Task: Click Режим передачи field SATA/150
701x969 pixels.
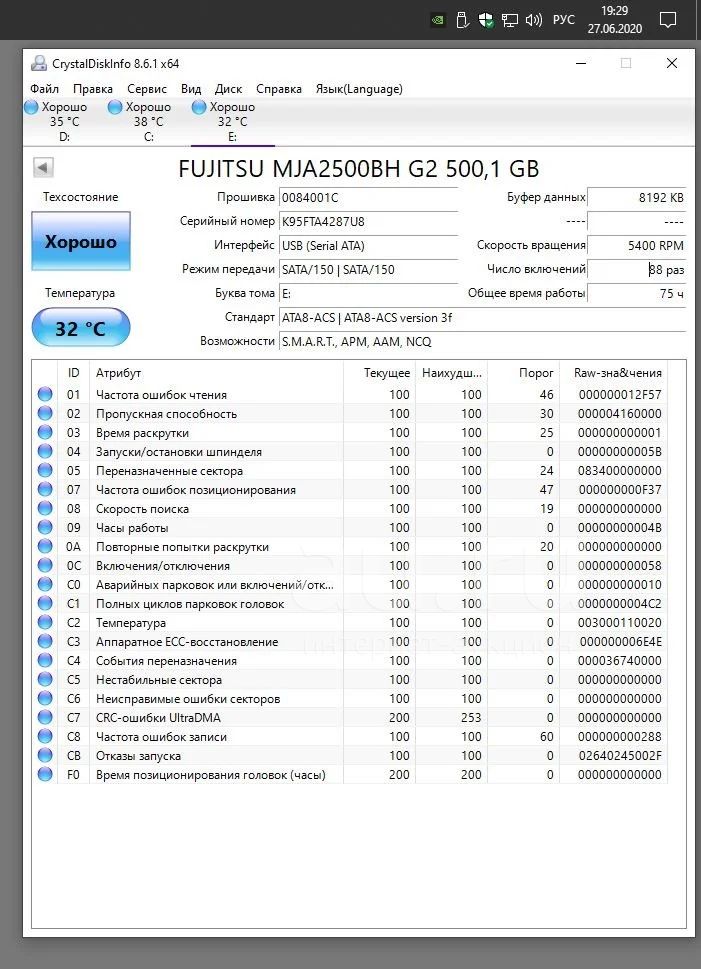Action: click(x=368, y=269)
